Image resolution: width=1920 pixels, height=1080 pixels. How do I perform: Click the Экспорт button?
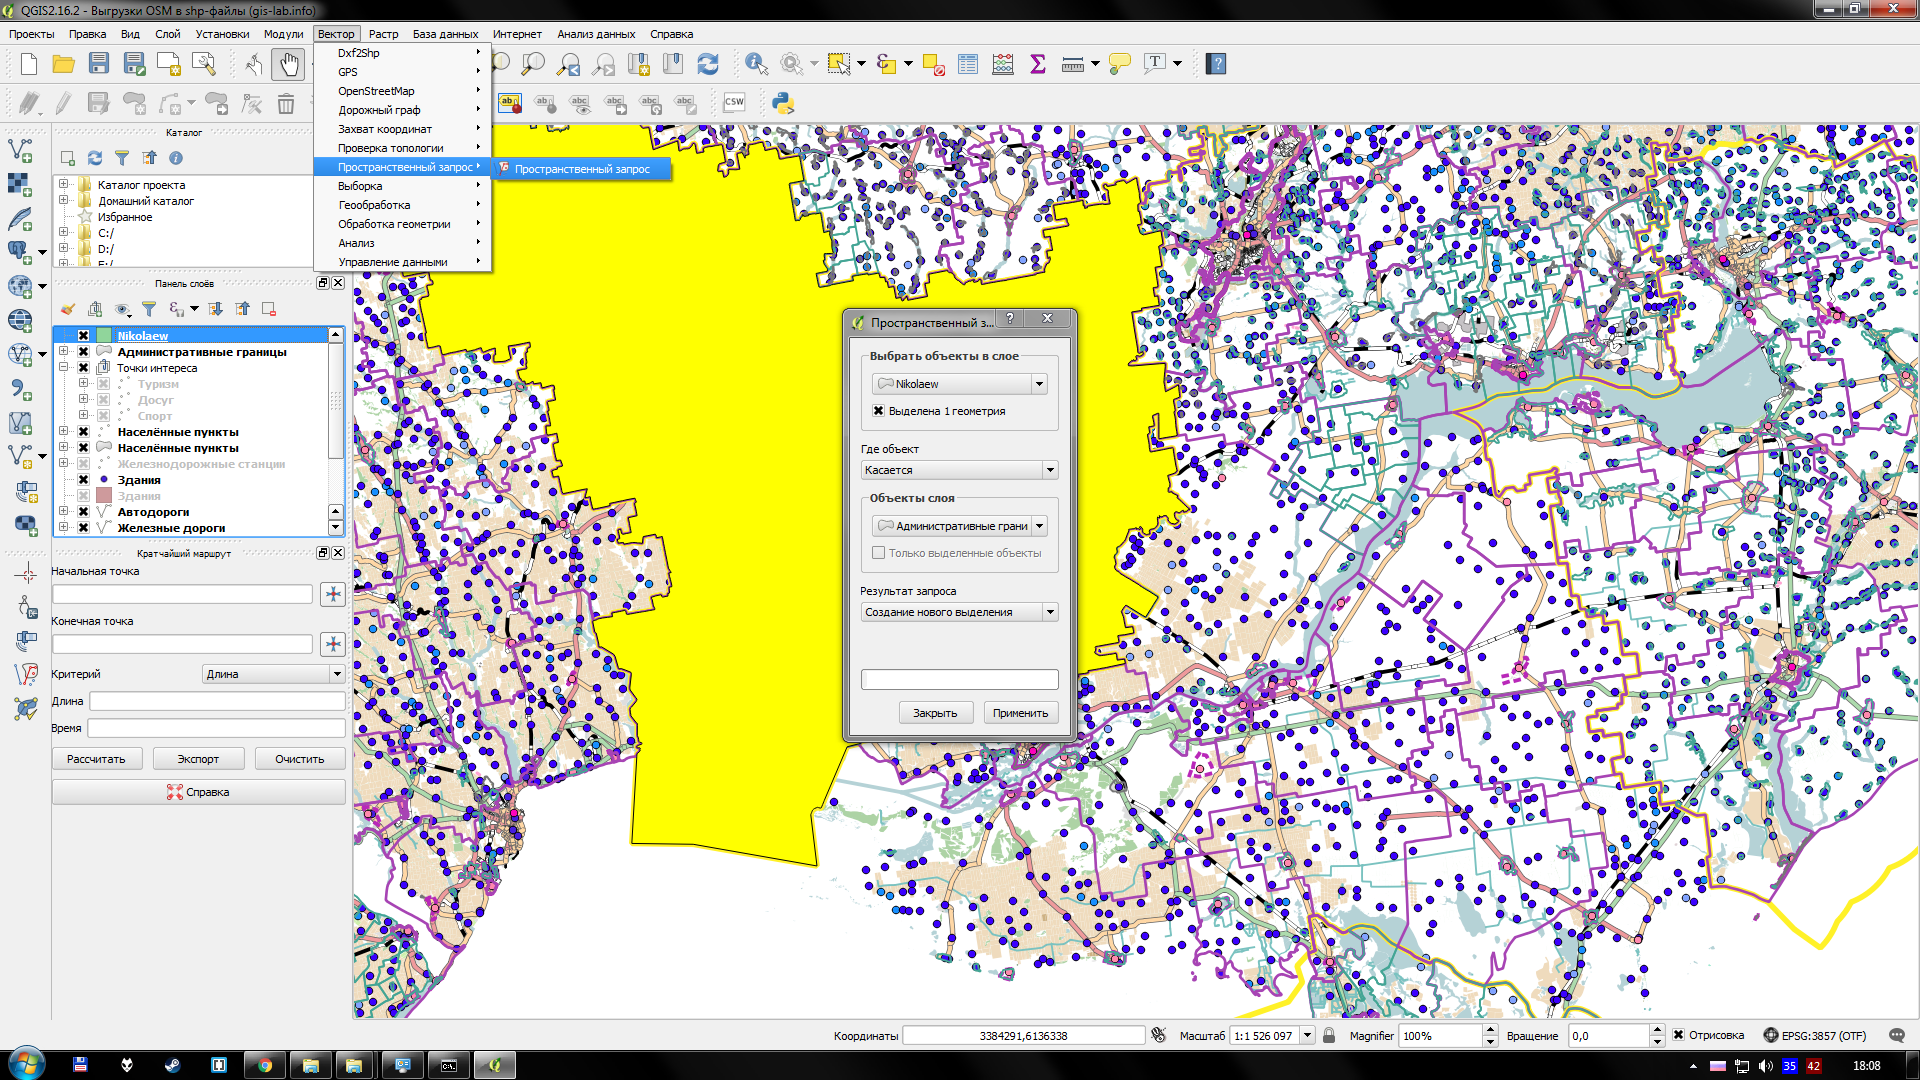[198, 759]
